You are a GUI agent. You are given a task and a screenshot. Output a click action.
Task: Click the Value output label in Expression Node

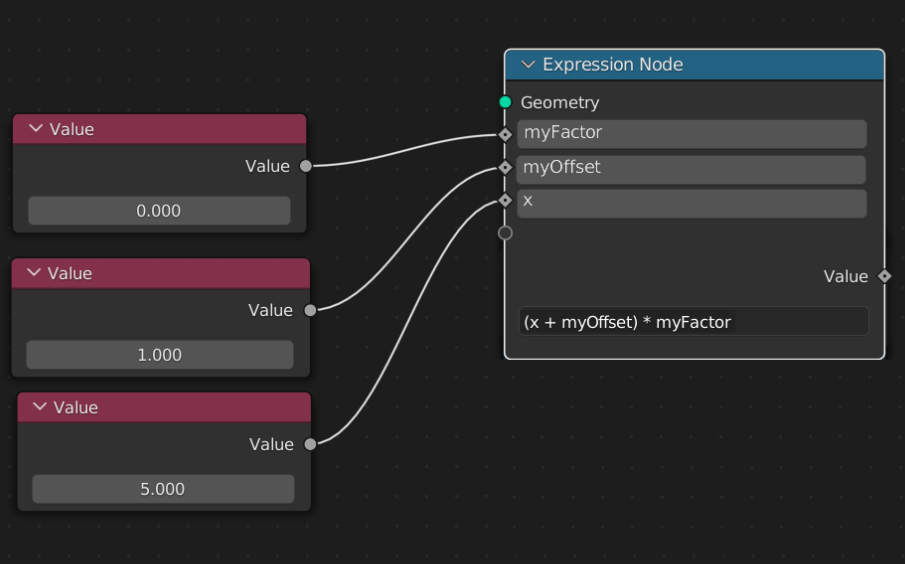tap(846, 277)
